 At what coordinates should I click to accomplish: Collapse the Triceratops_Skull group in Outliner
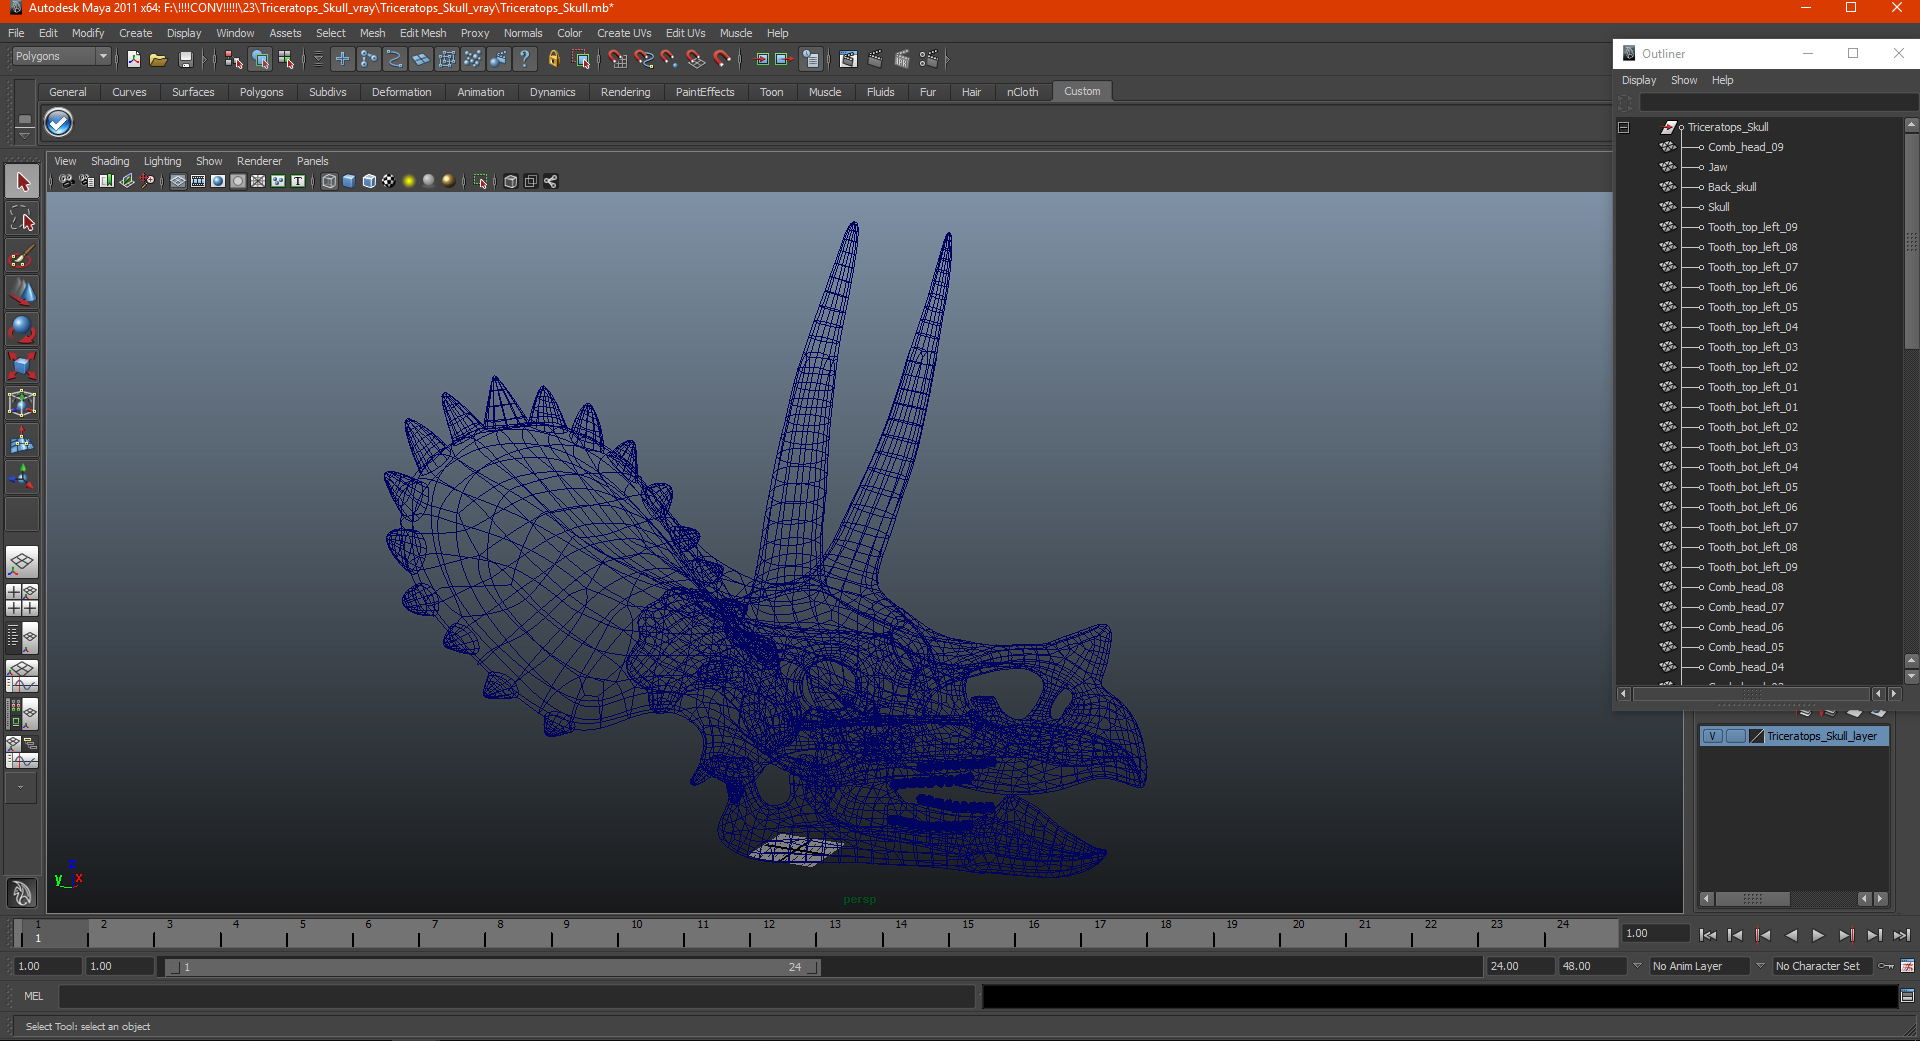[x=1624, y=127]
